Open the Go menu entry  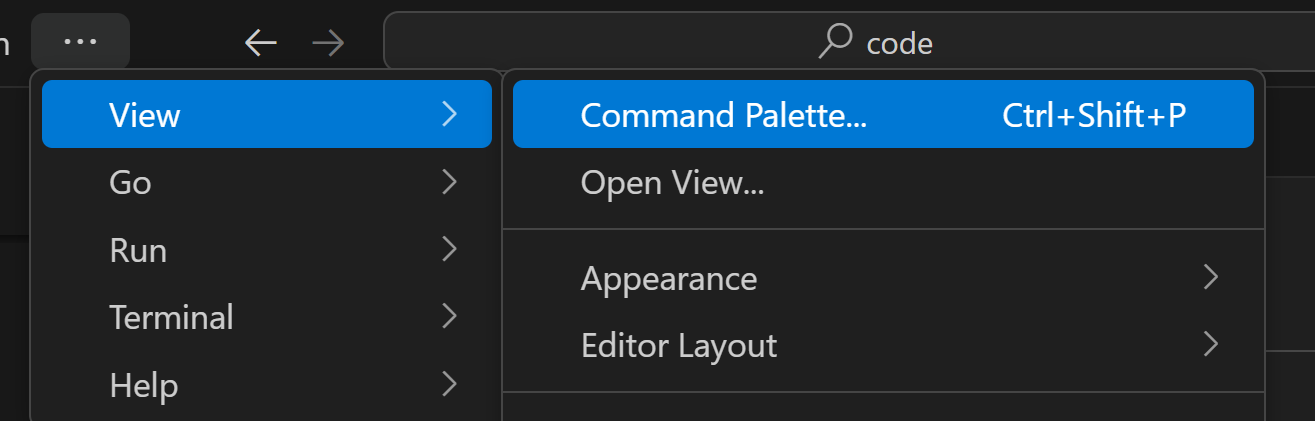click(130, 182)
